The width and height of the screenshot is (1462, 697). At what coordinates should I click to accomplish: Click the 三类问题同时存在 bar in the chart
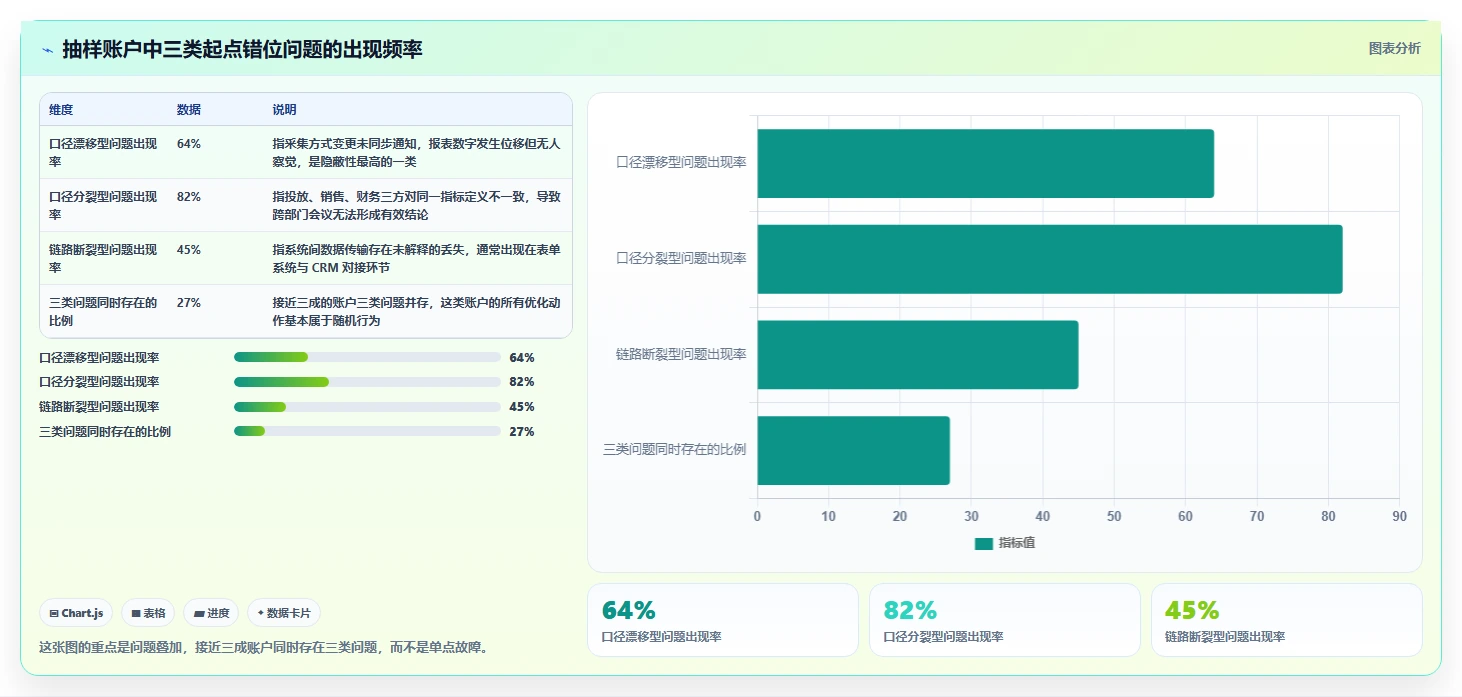click(x=853, y=450)
